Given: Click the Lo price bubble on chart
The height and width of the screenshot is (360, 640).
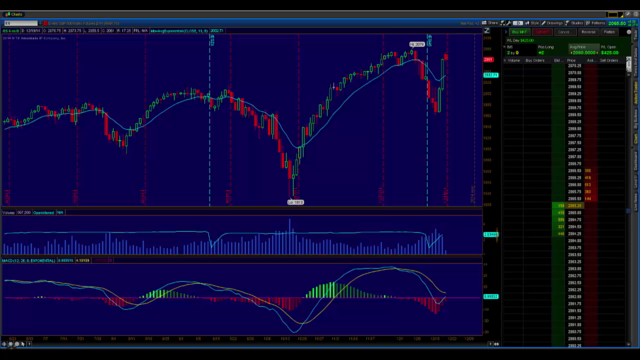Looking at the screenshot, I should point(296,202).
